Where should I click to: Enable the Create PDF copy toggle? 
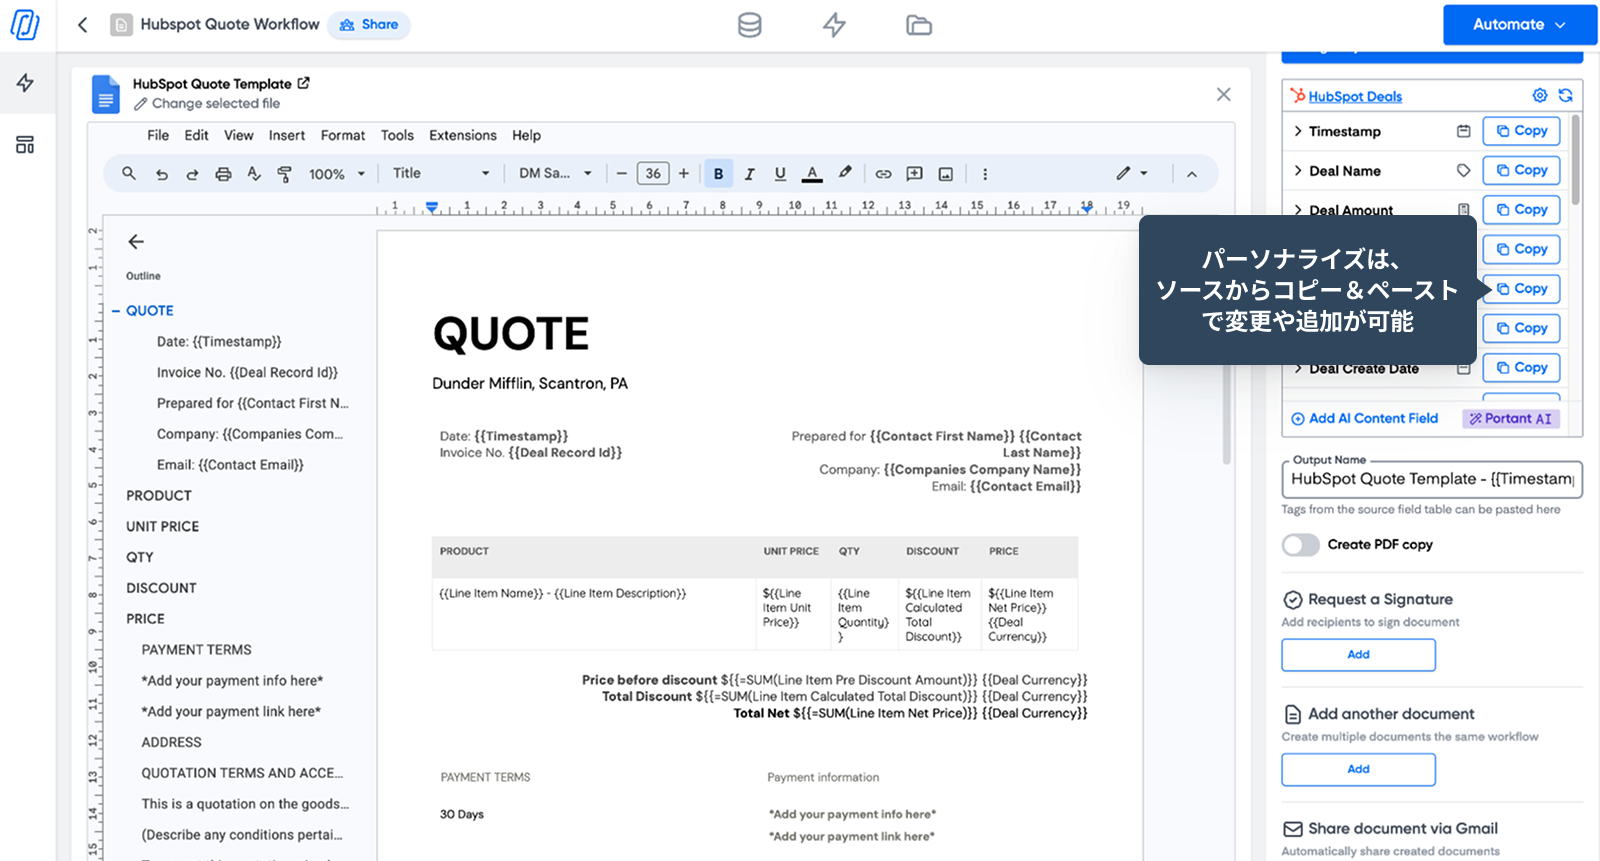[1301, 544]
